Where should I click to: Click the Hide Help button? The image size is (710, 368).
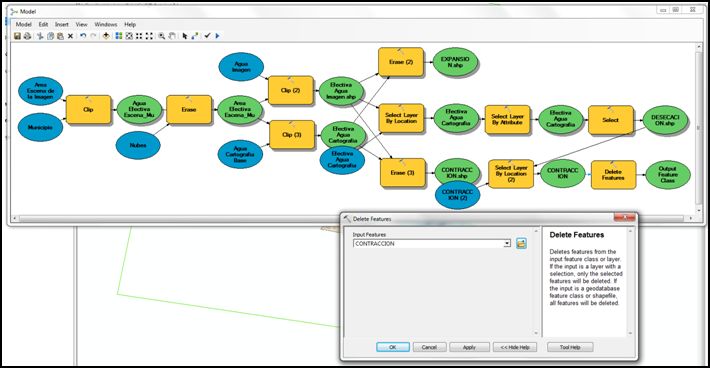tap(515, 347)
